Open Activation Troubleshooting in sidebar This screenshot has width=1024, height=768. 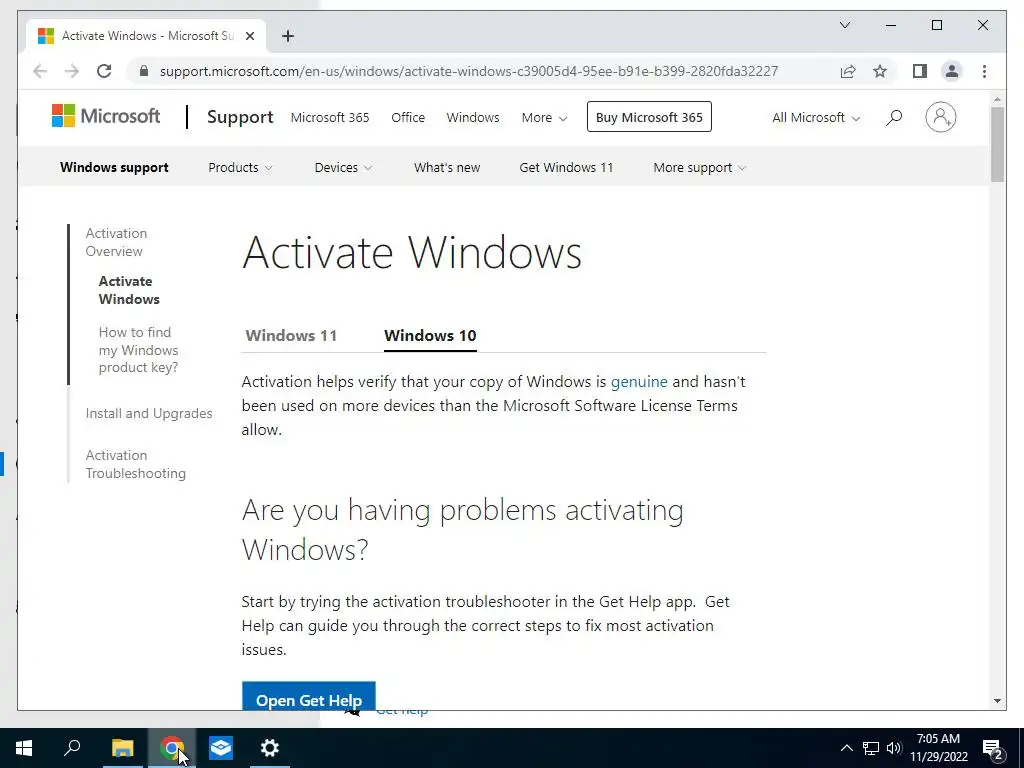(x=136, y=464)
